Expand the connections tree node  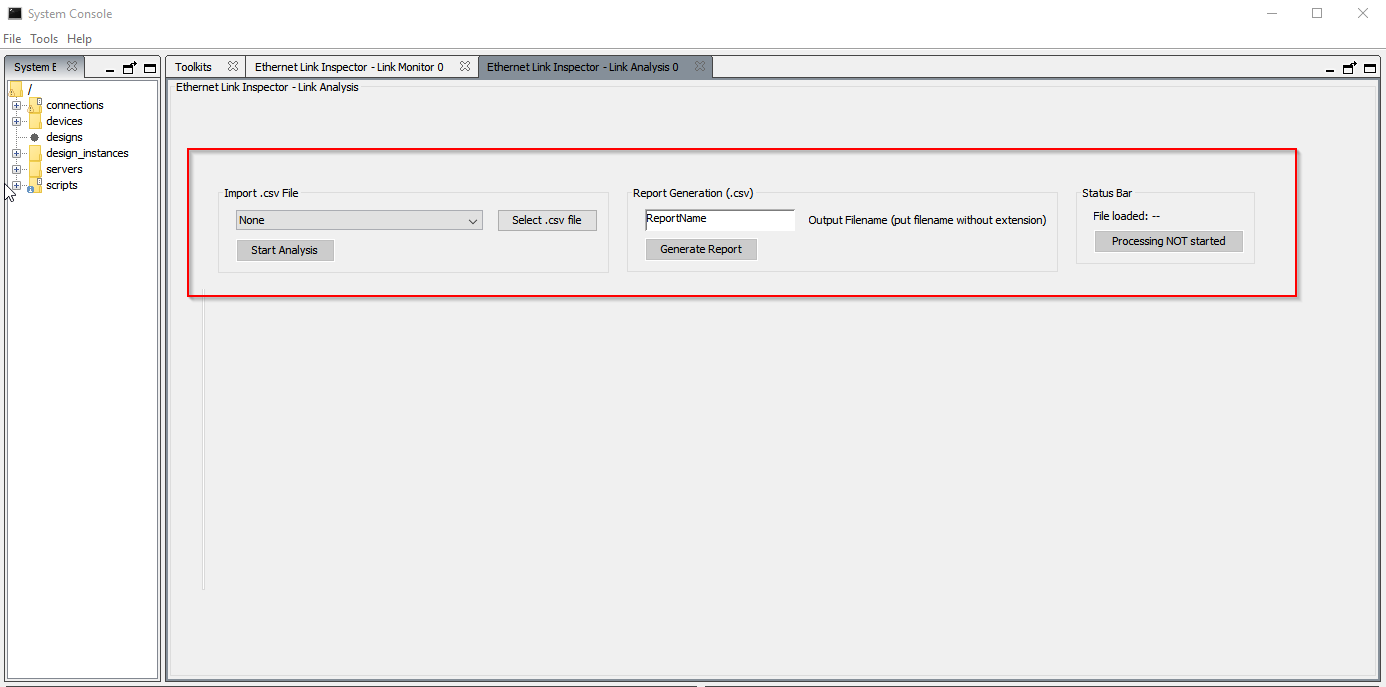pyautogui.click(x=16, y=105)
